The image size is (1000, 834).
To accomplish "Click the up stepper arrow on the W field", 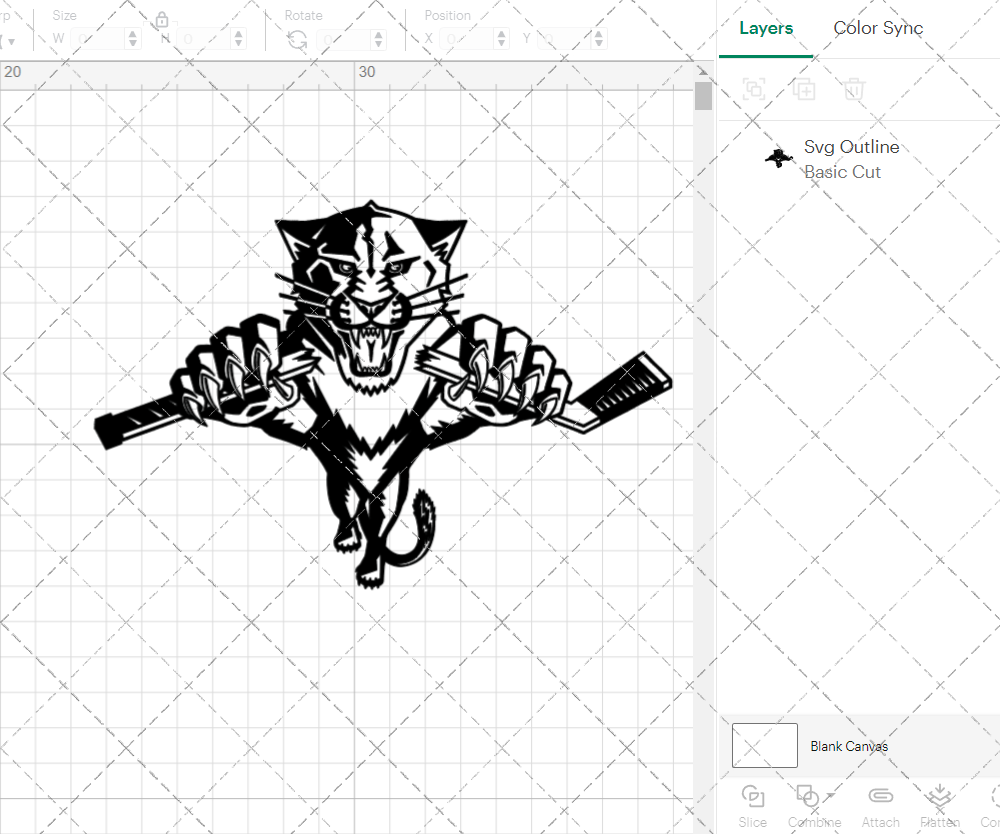I will pos(131,33).
